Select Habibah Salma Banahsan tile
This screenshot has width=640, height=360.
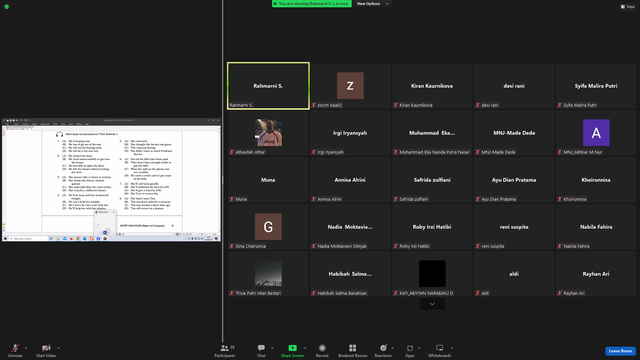click(x=350, y=273)
